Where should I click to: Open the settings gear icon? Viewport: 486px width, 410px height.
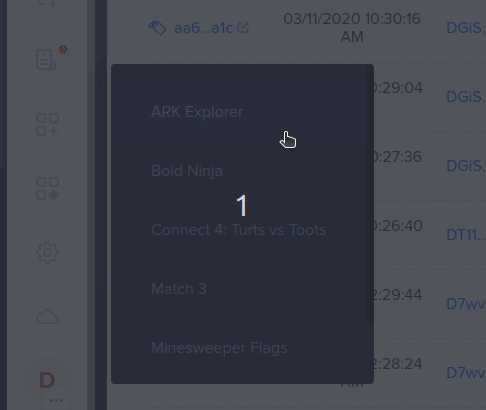(x=47, y=252)
